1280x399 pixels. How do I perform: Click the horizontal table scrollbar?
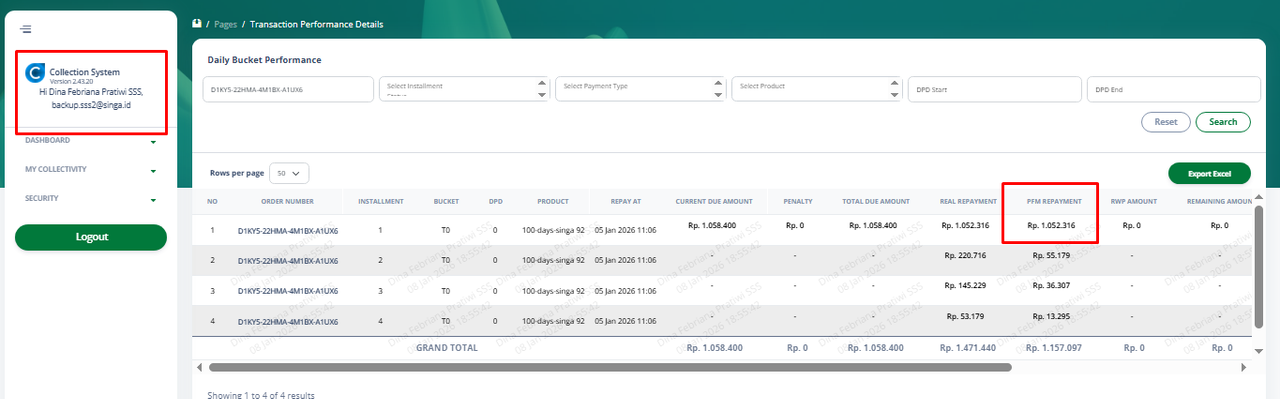point(609,367)
